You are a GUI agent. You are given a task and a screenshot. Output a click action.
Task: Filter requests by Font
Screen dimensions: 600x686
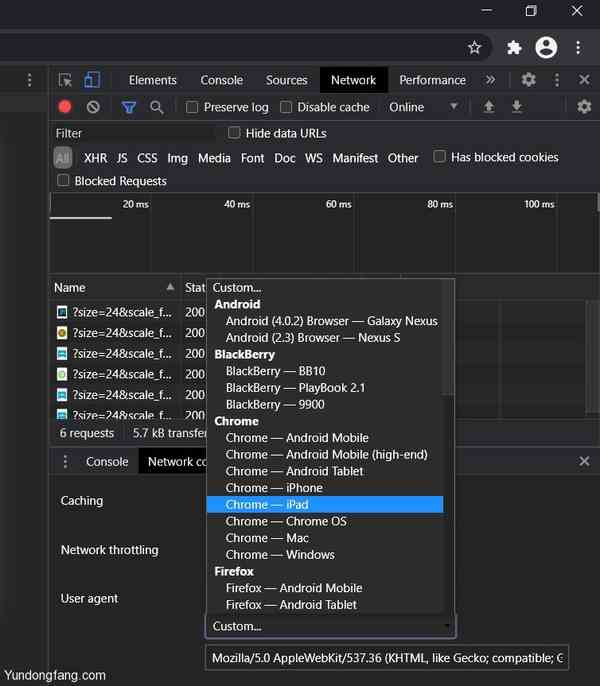point(253,158)
